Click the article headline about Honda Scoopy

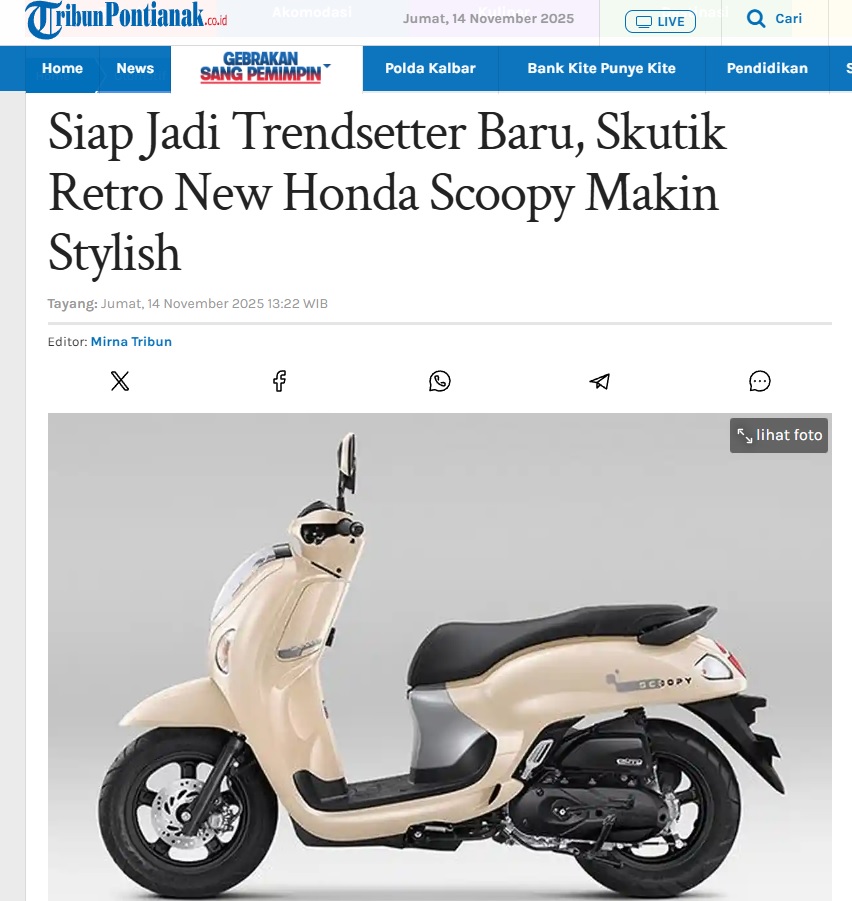(387, 192)
